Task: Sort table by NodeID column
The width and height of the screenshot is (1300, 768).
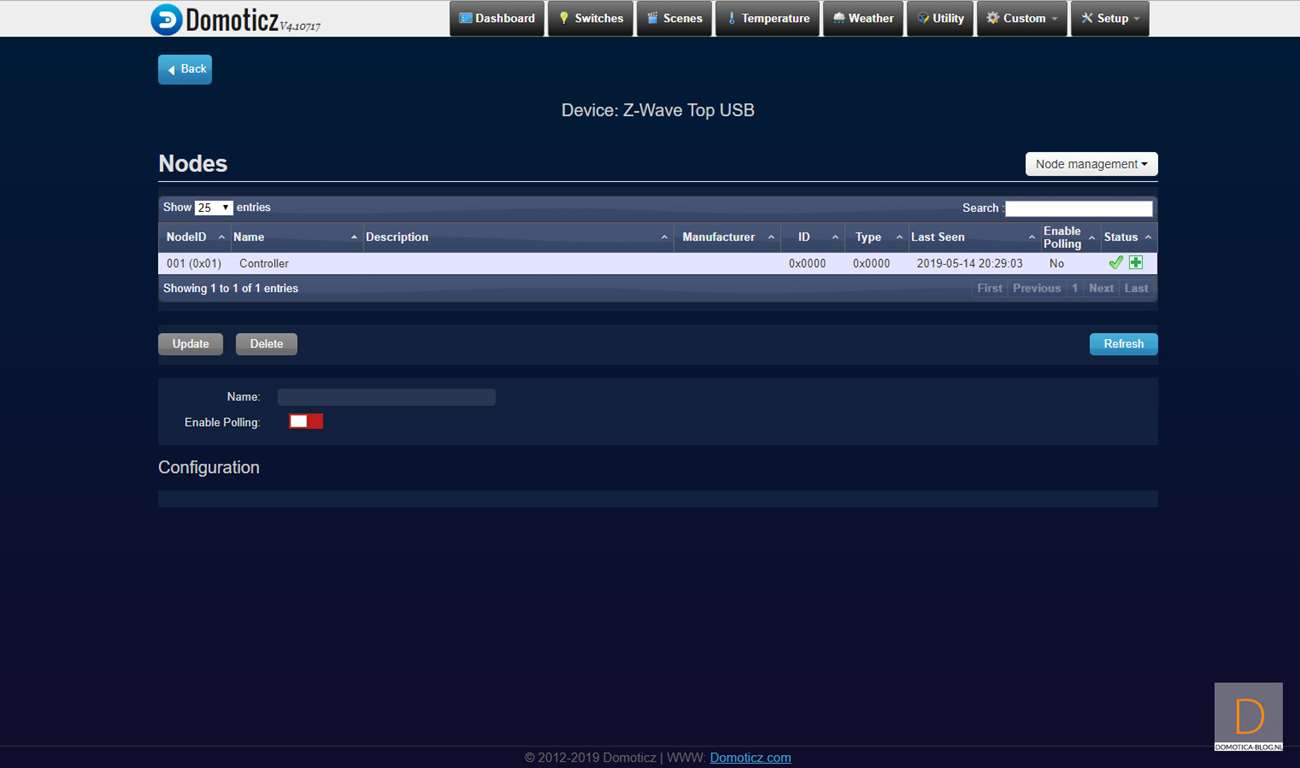Action: tap(195, 237)
